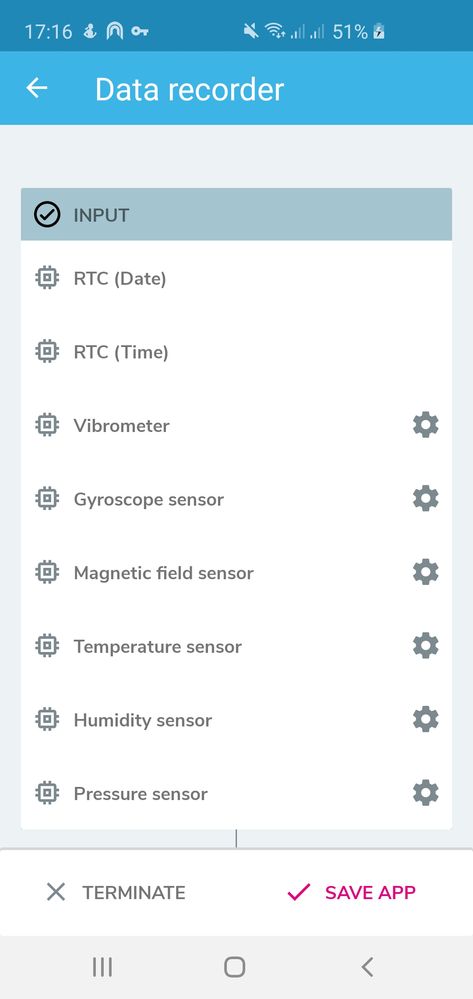This screenshot has width=473, height=999.
Task: Open Temperature sensor settings gear
Action: click(425, 646)
